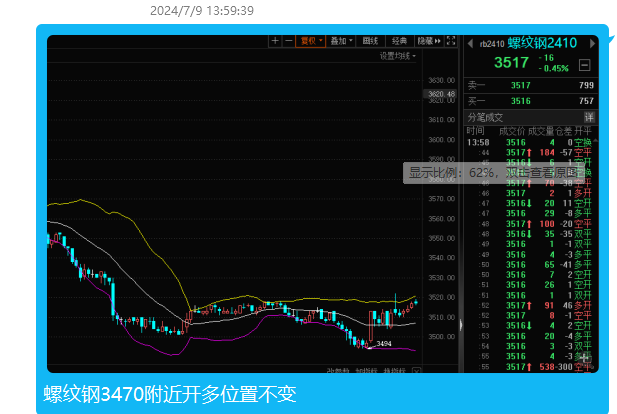Select trade row with volume 538
617x414 pixels.
click(529, 367)
